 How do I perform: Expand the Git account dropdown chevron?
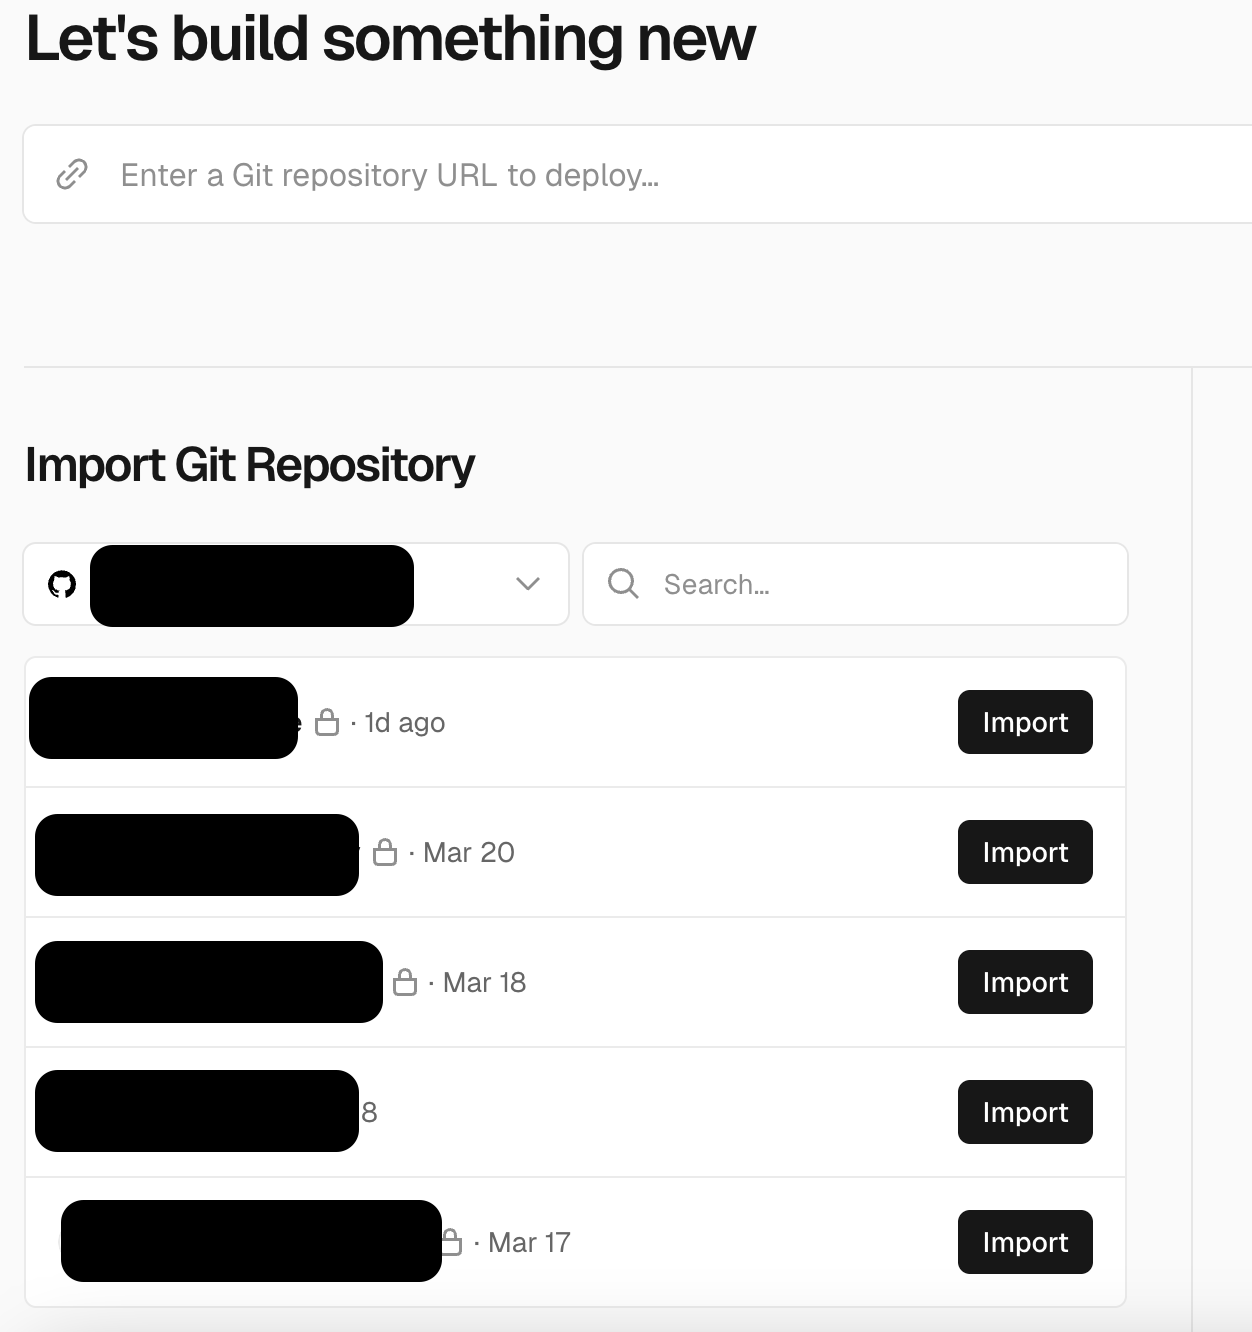pos(528,584)
